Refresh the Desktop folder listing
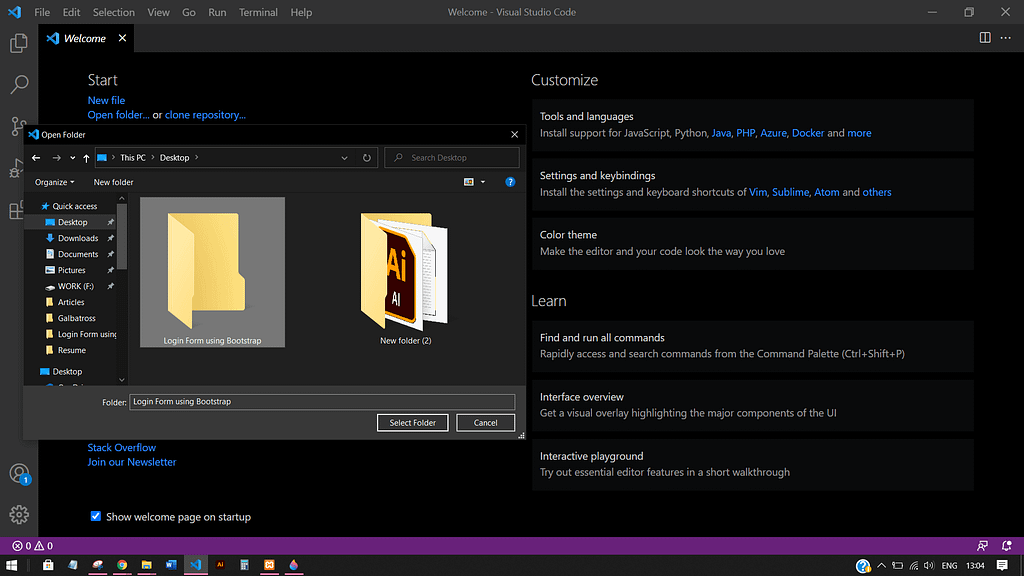 (367, 158)
